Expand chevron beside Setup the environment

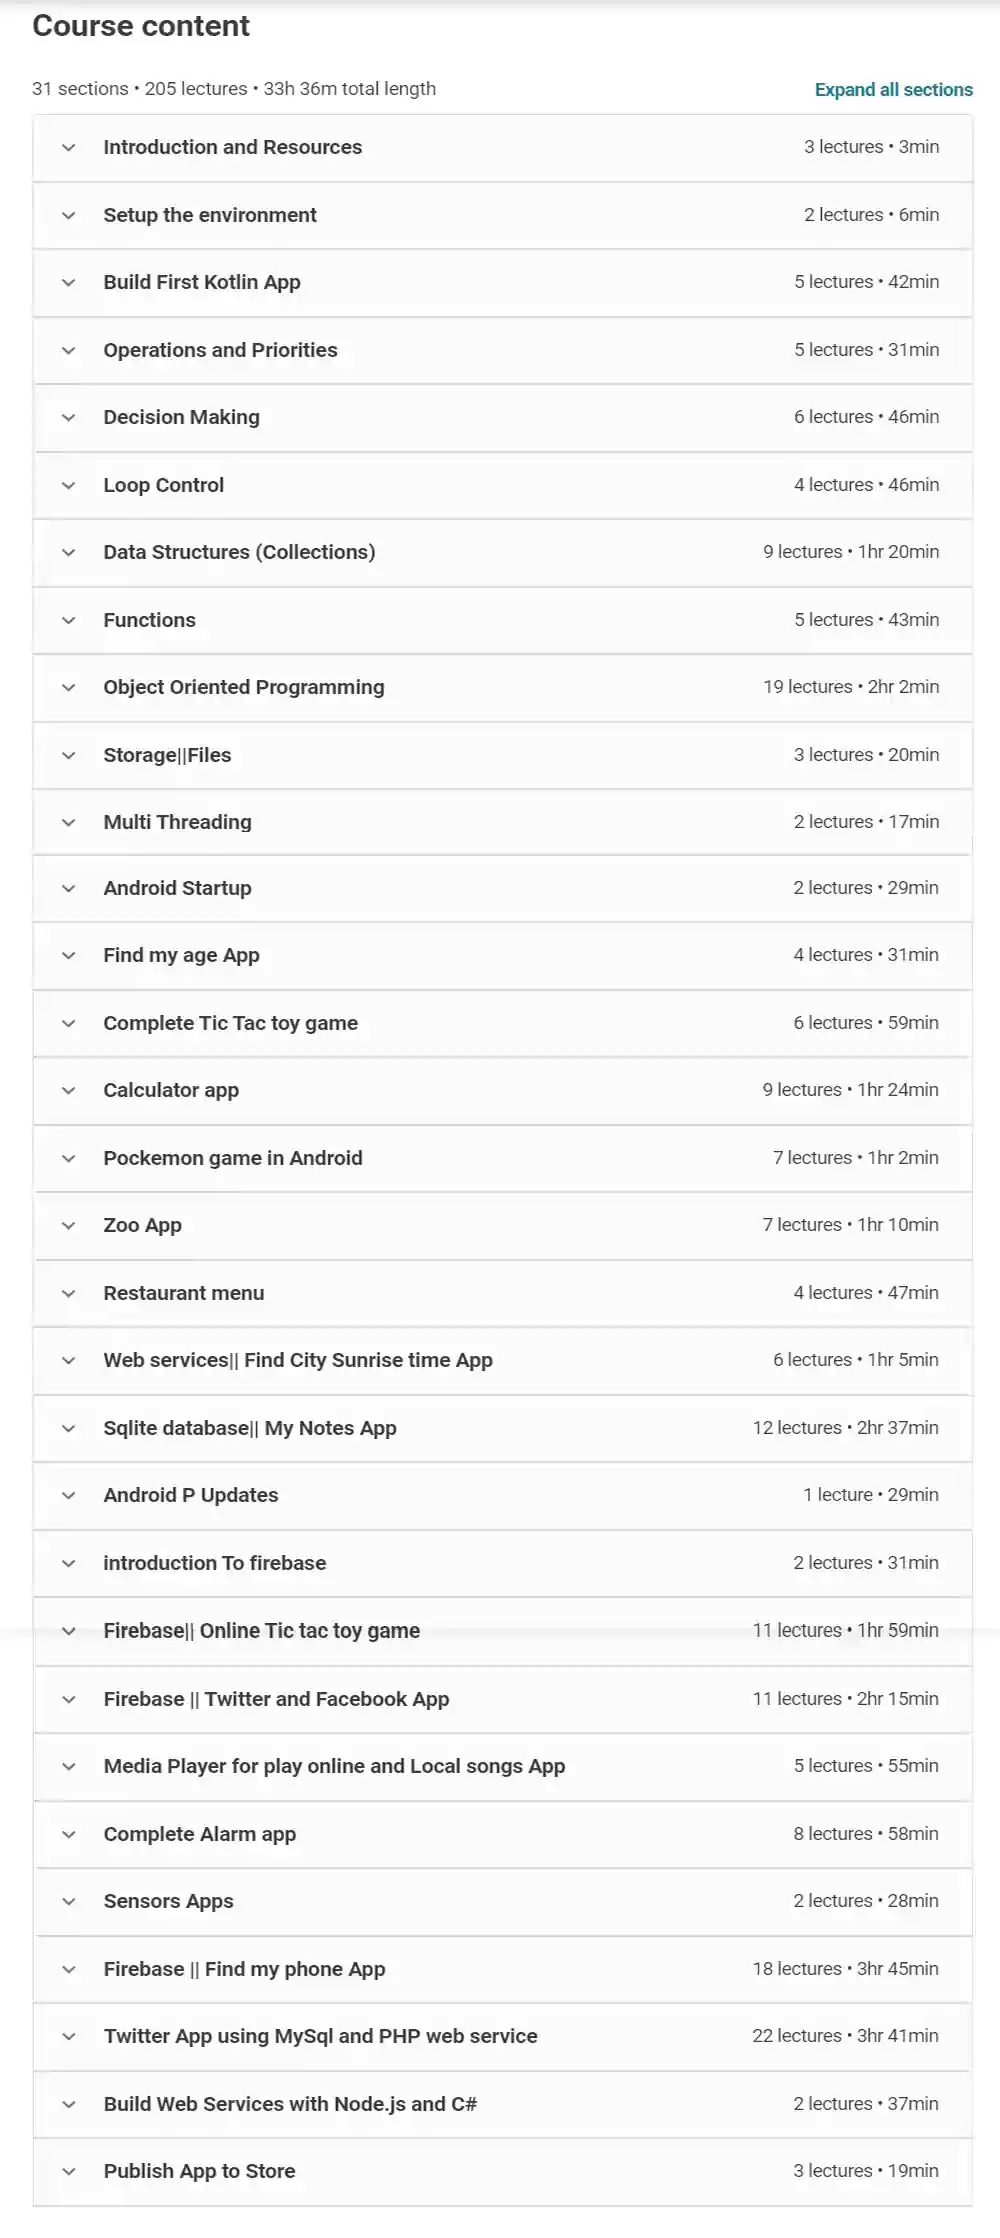tap(69, 215)
